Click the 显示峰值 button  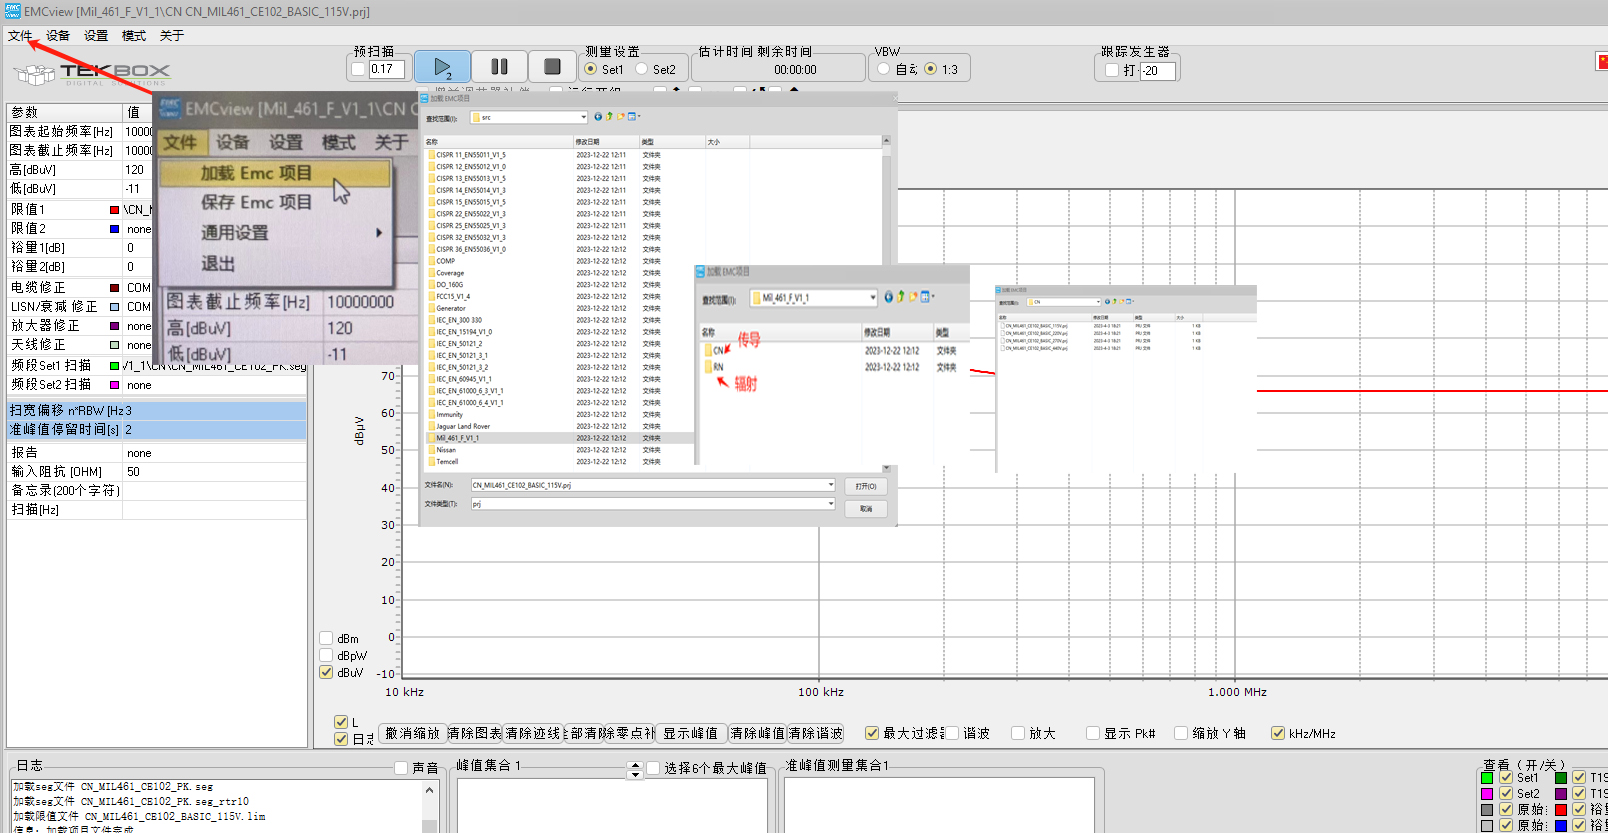pyautogui.click(x=690, y=733)
